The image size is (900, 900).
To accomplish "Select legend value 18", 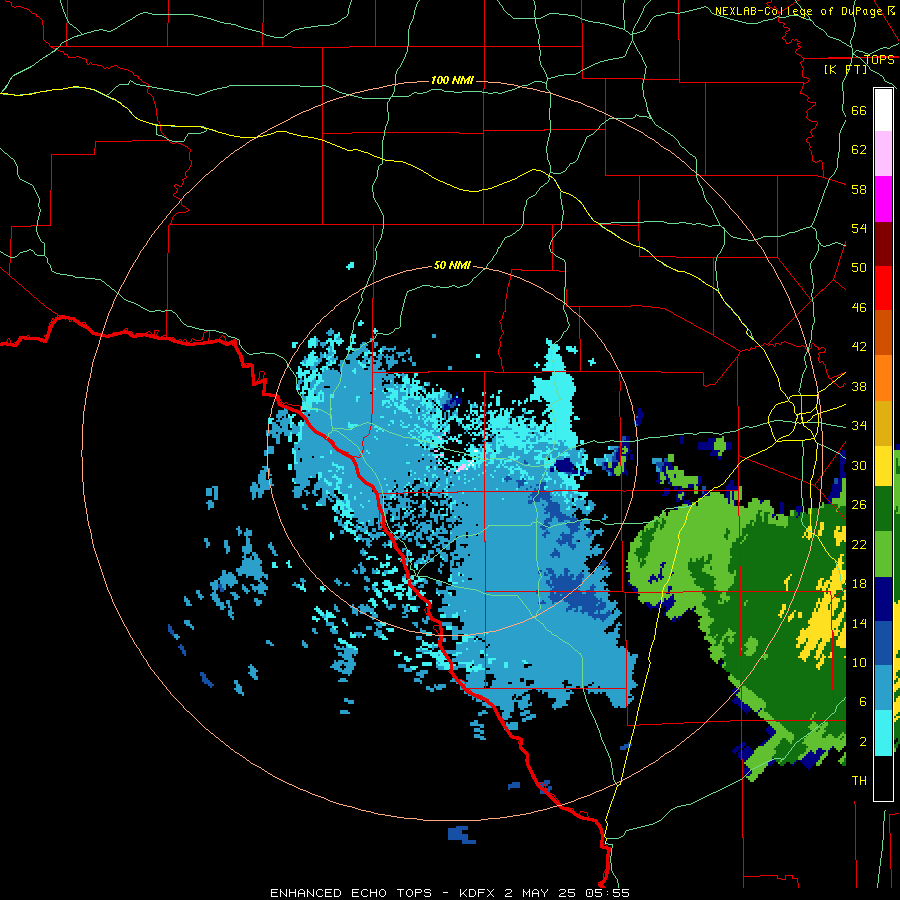I will click(859, 584).
